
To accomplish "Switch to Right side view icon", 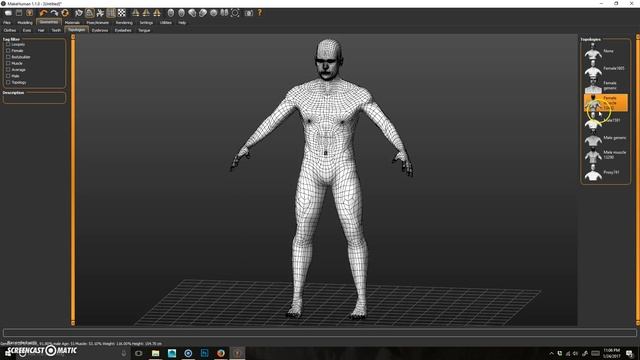I will (x=192, y=13).
